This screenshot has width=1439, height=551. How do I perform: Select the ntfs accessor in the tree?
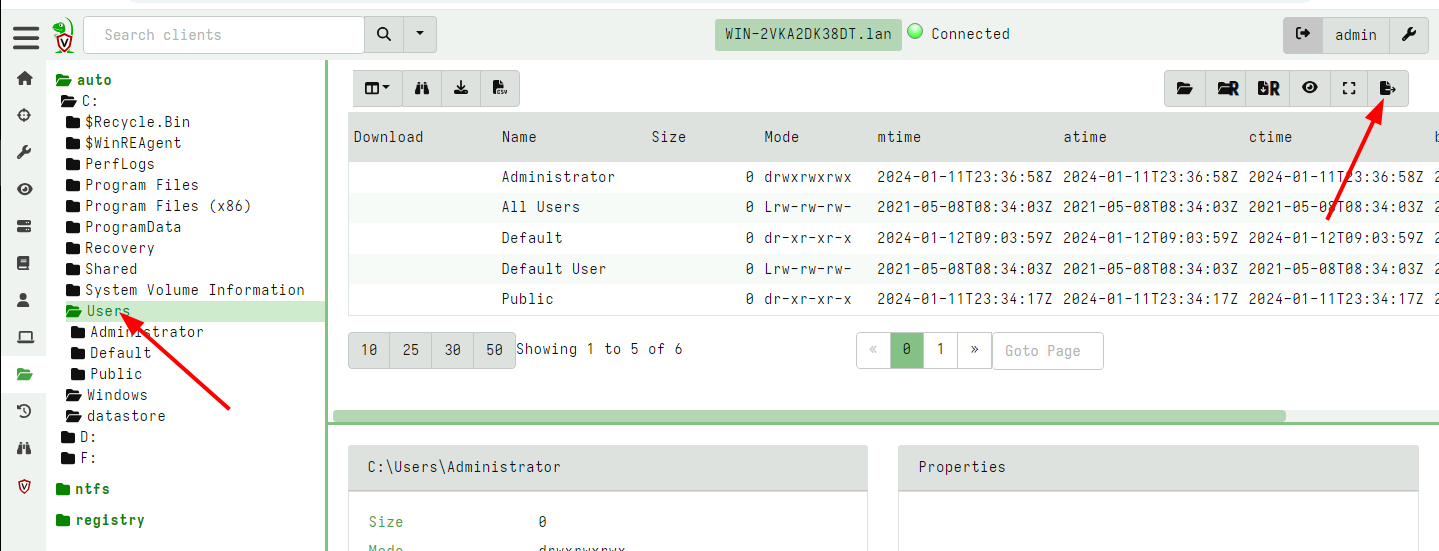tap(92, 489)
